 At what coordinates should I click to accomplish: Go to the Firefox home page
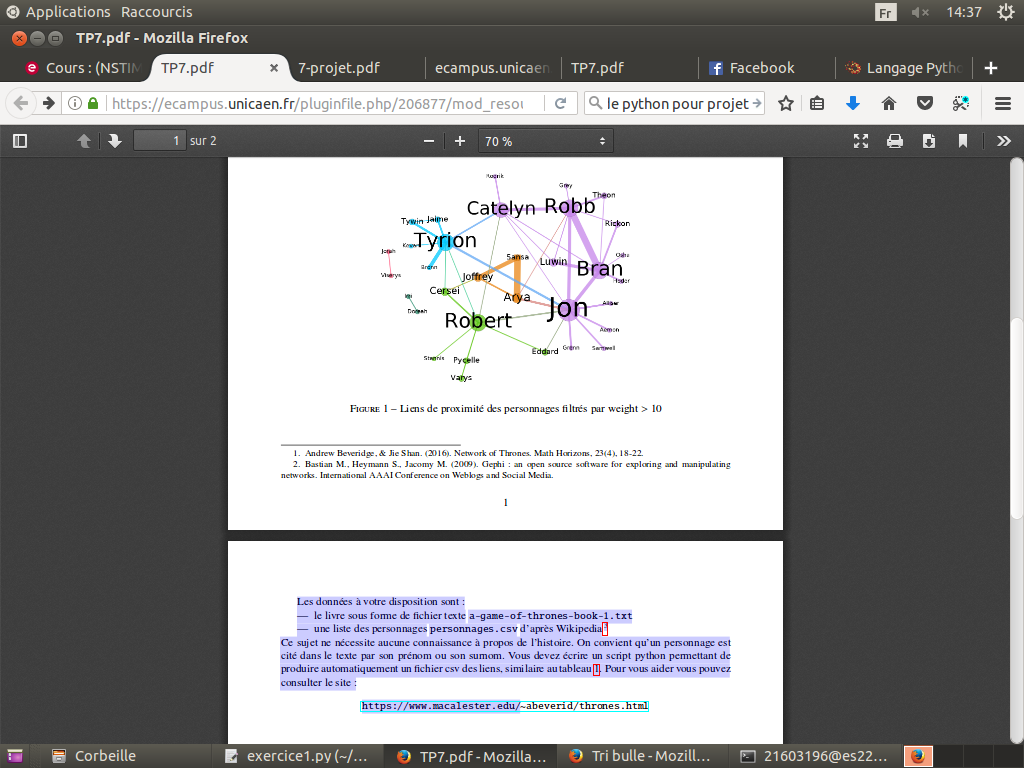click(x=888, y=102)
